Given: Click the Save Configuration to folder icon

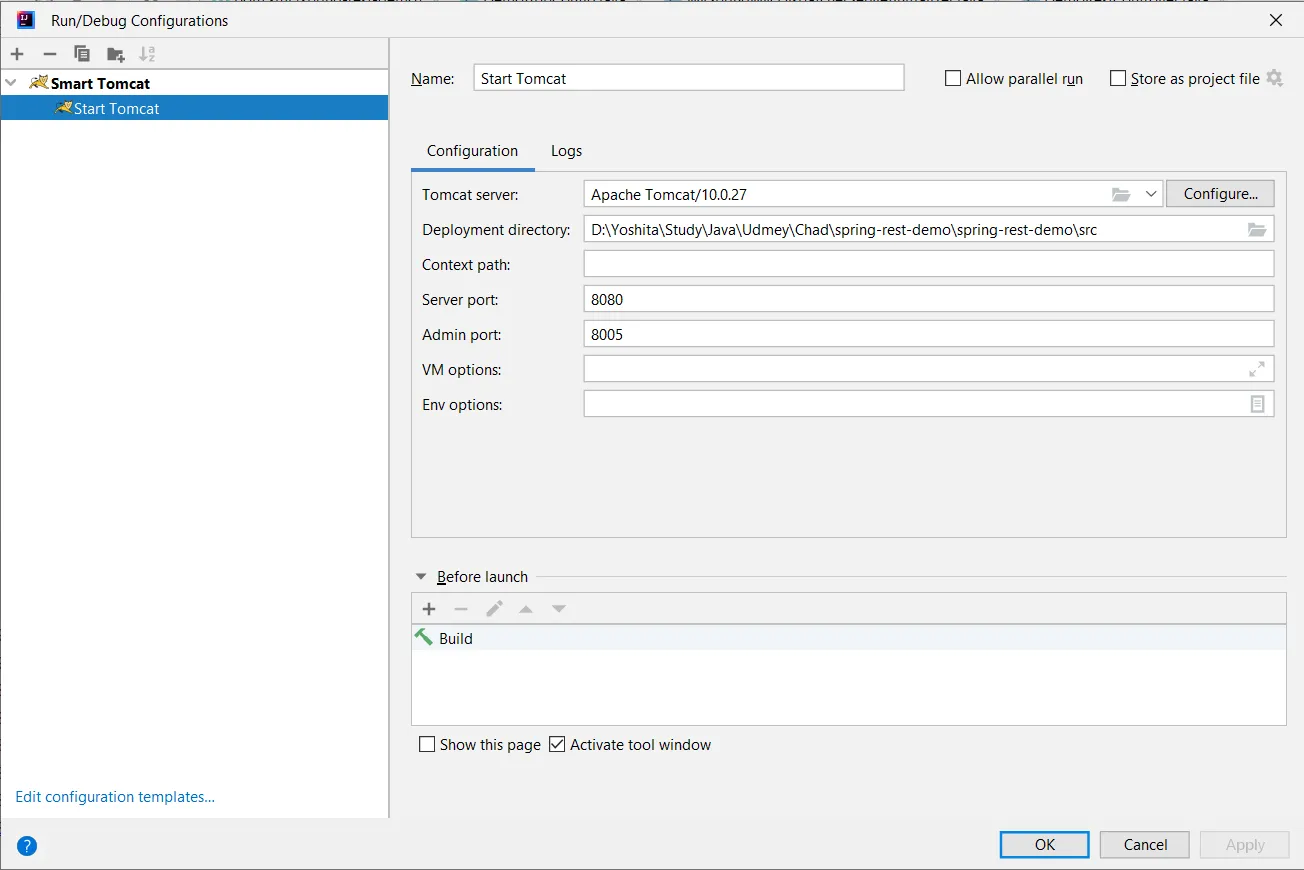Looking at the screenshot, I should (116, 54).
